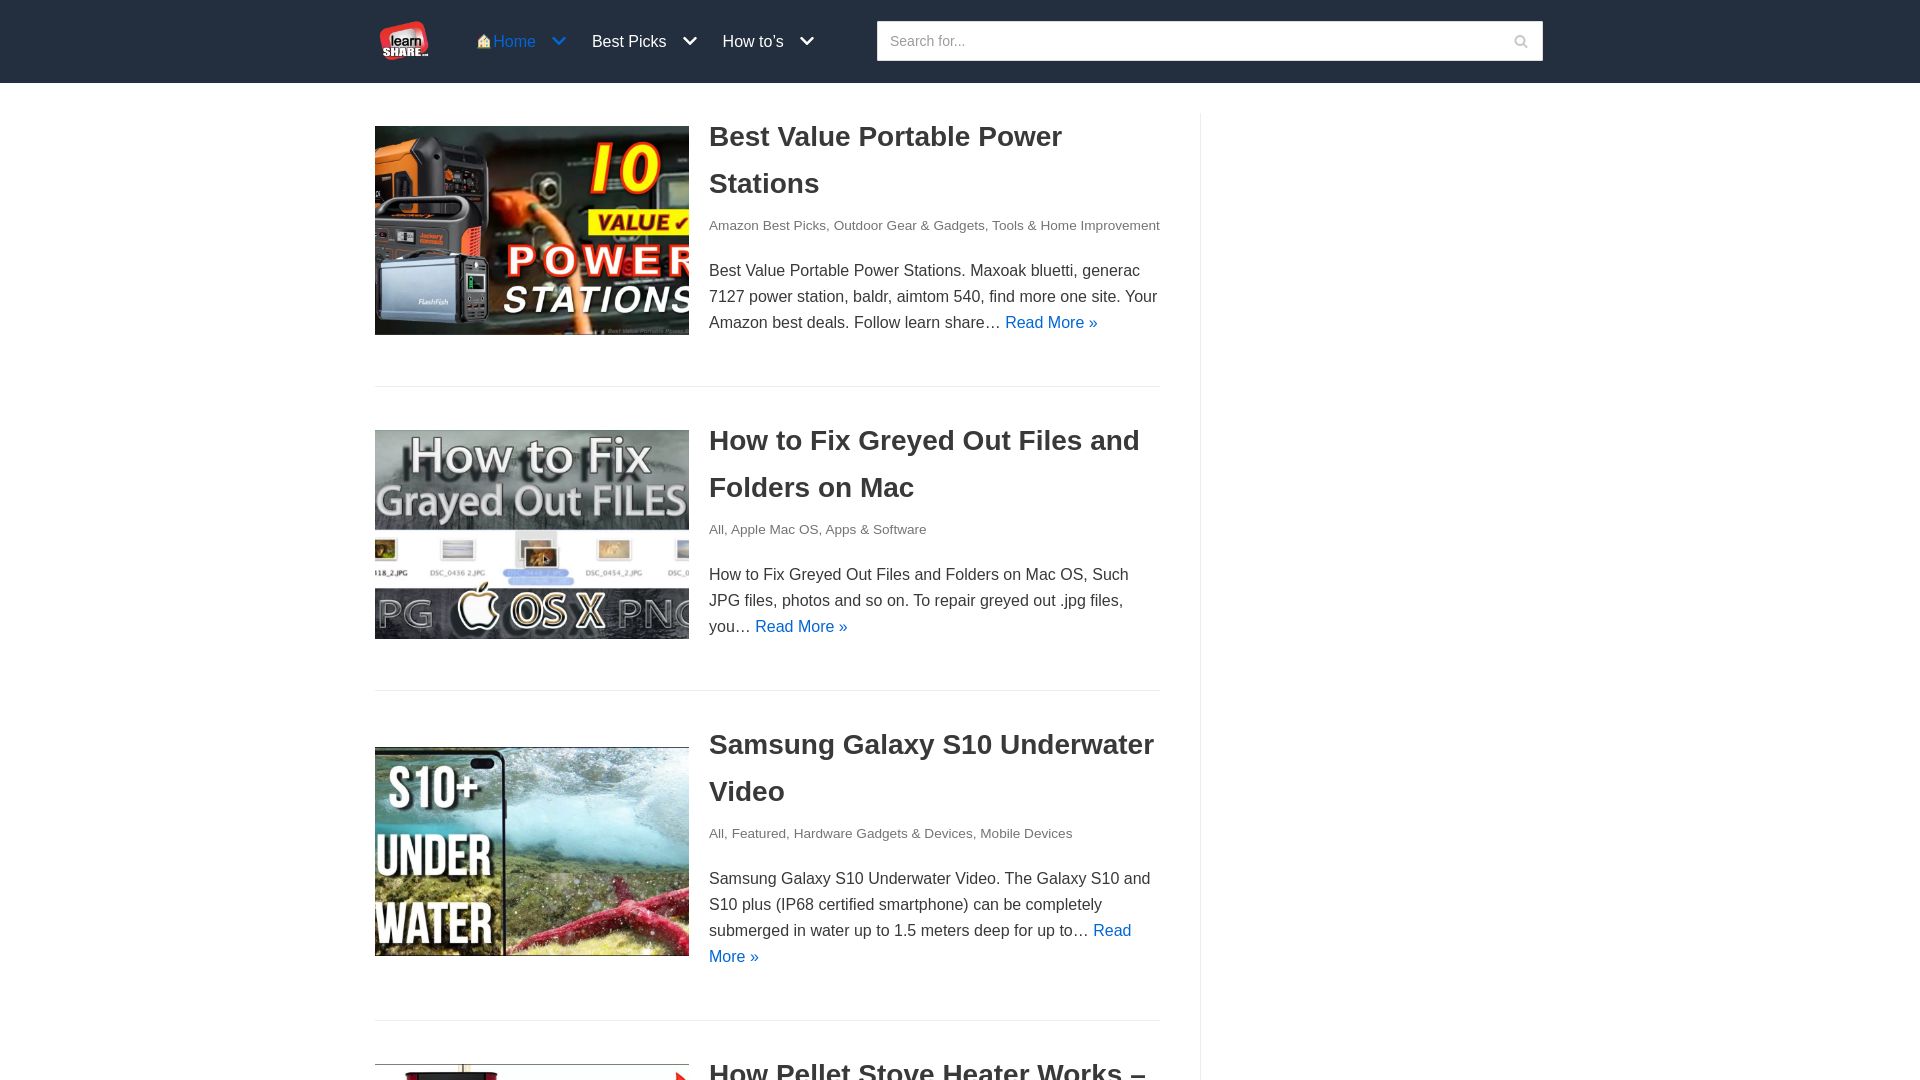The height and width of the screenshot is (1080, 1920).
Task: Click the small house icon beside Home
Action: coord(484,41)
